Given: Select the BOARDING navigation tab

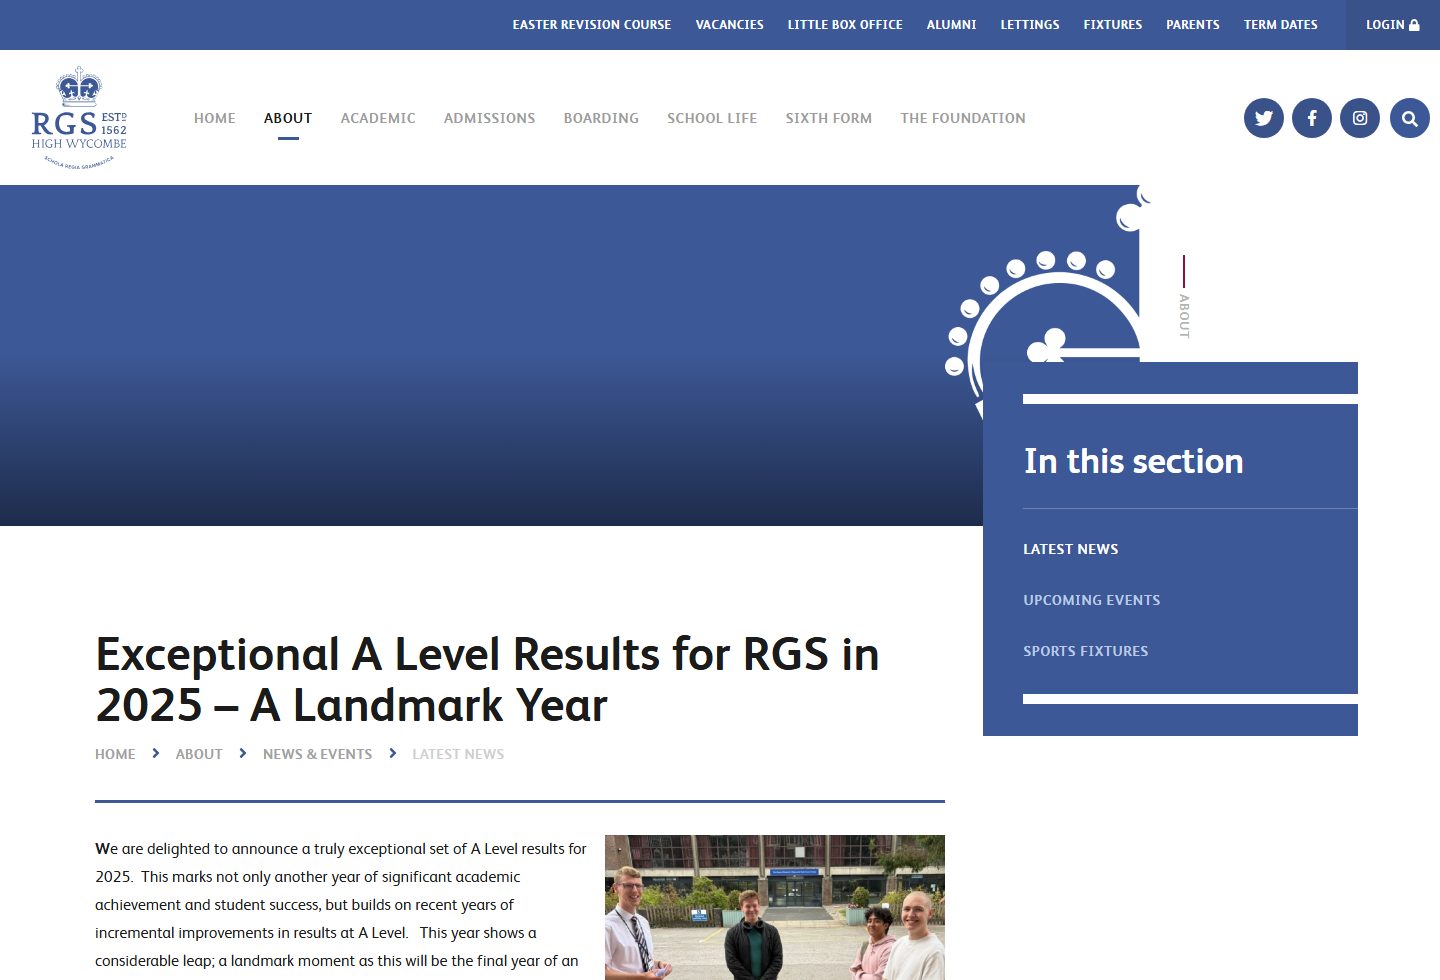Looking at the screenshot, I should [601, 118].
